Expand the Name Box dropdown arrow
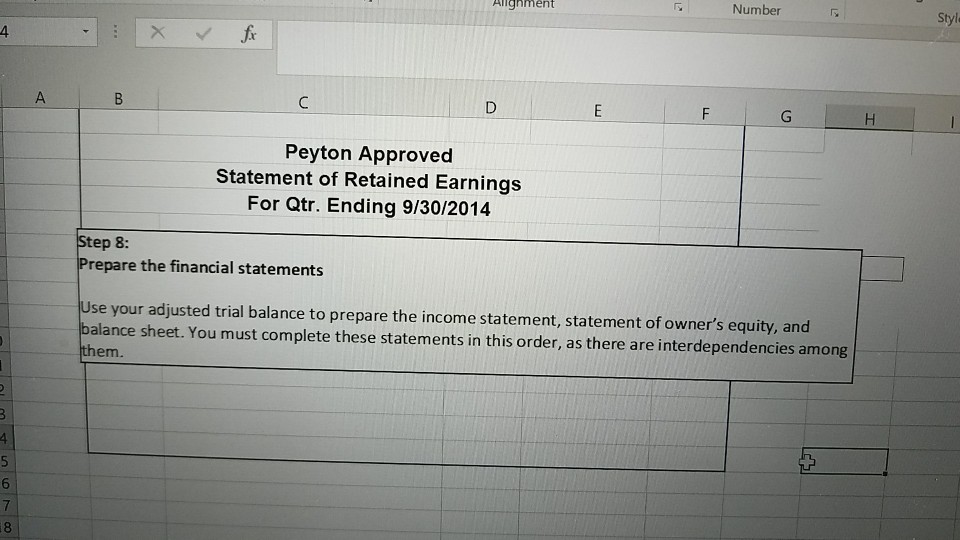Image resolution: width=960 pixels, height=540 pixels. (86, 31)
